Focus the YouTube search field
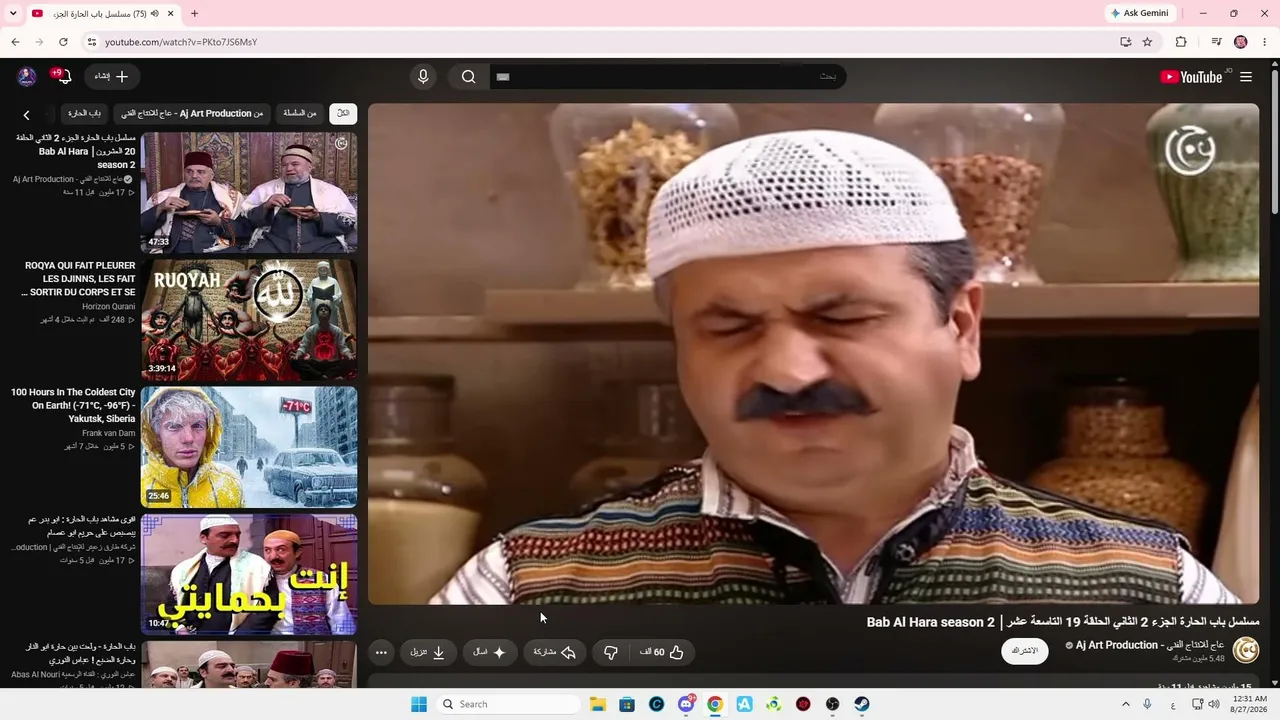This screenshot has width=1280, height=720. (668, 77)
